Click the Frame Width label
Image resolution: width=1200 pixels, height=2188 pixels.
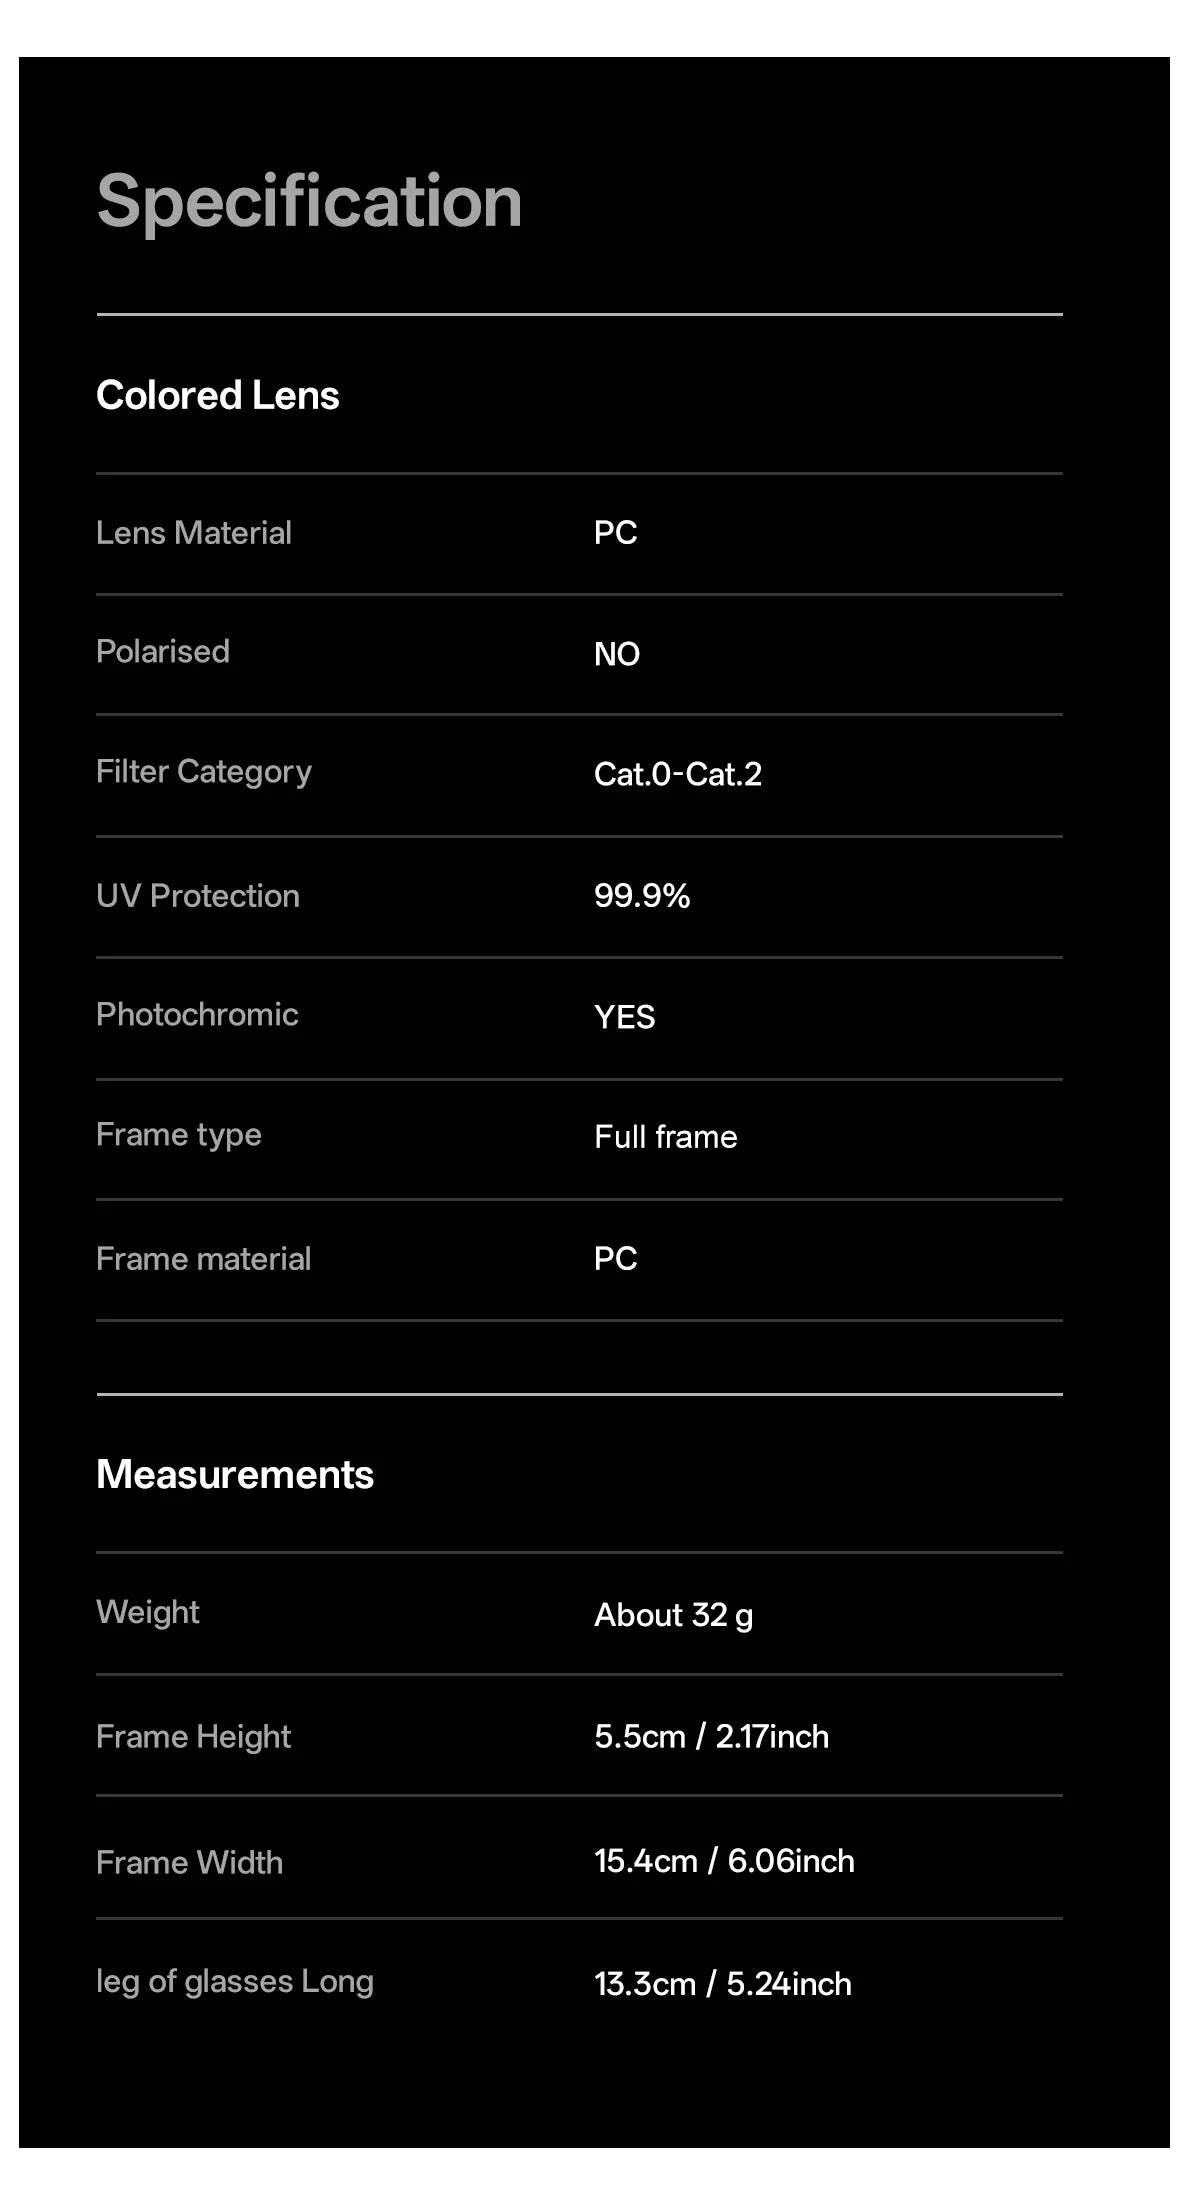pyautogui.click(x=189, y=1862)
